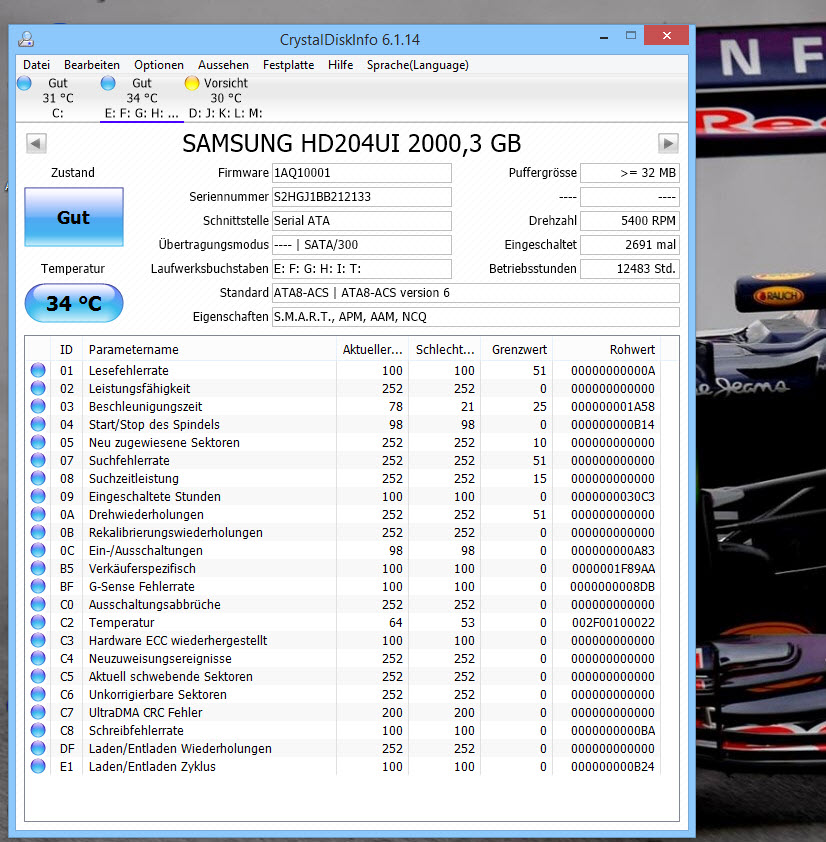The width and height of the screenshot is (826, 842).
Task: Open the Festplatte menu
Action: point(288,65)
